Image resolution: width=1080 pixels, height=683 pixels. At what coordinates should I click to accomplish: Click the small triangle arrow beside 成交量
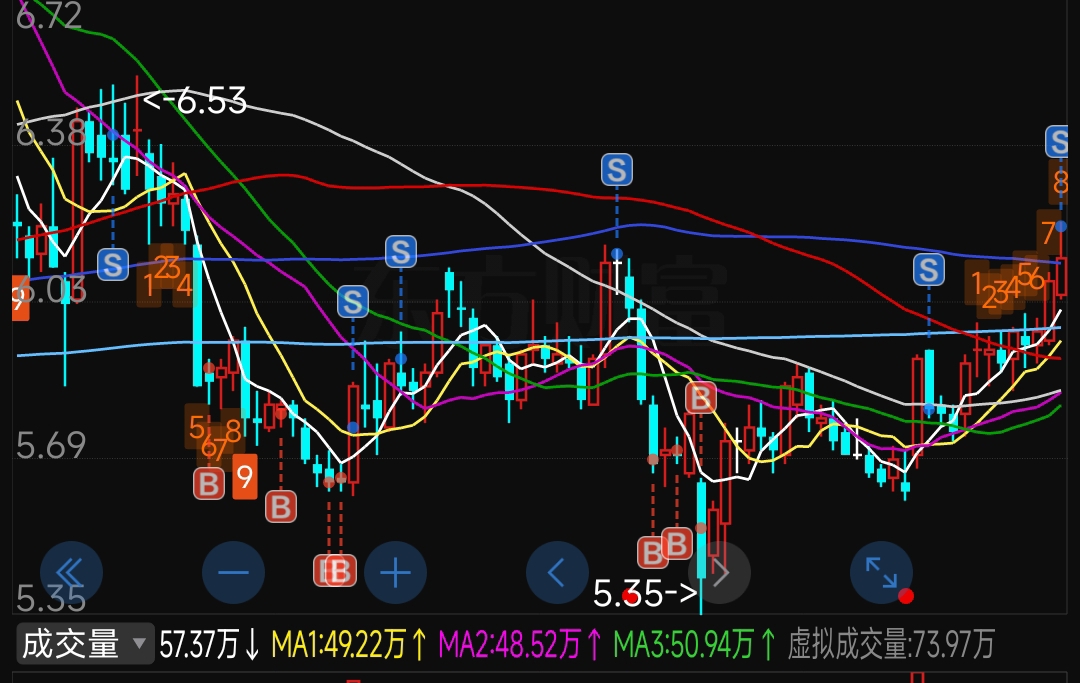point(139,644)
